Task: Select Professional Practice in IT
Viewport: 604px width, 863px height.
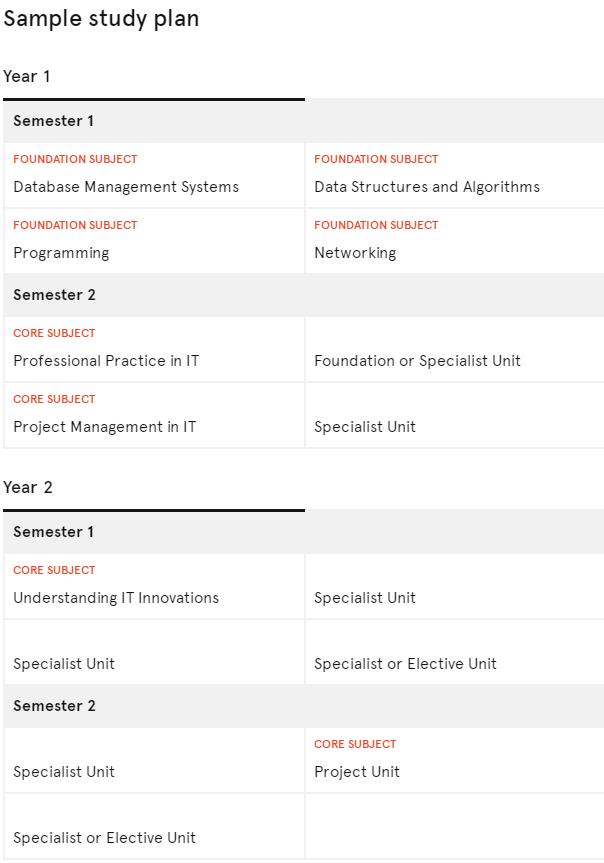Action: point(106,361)
